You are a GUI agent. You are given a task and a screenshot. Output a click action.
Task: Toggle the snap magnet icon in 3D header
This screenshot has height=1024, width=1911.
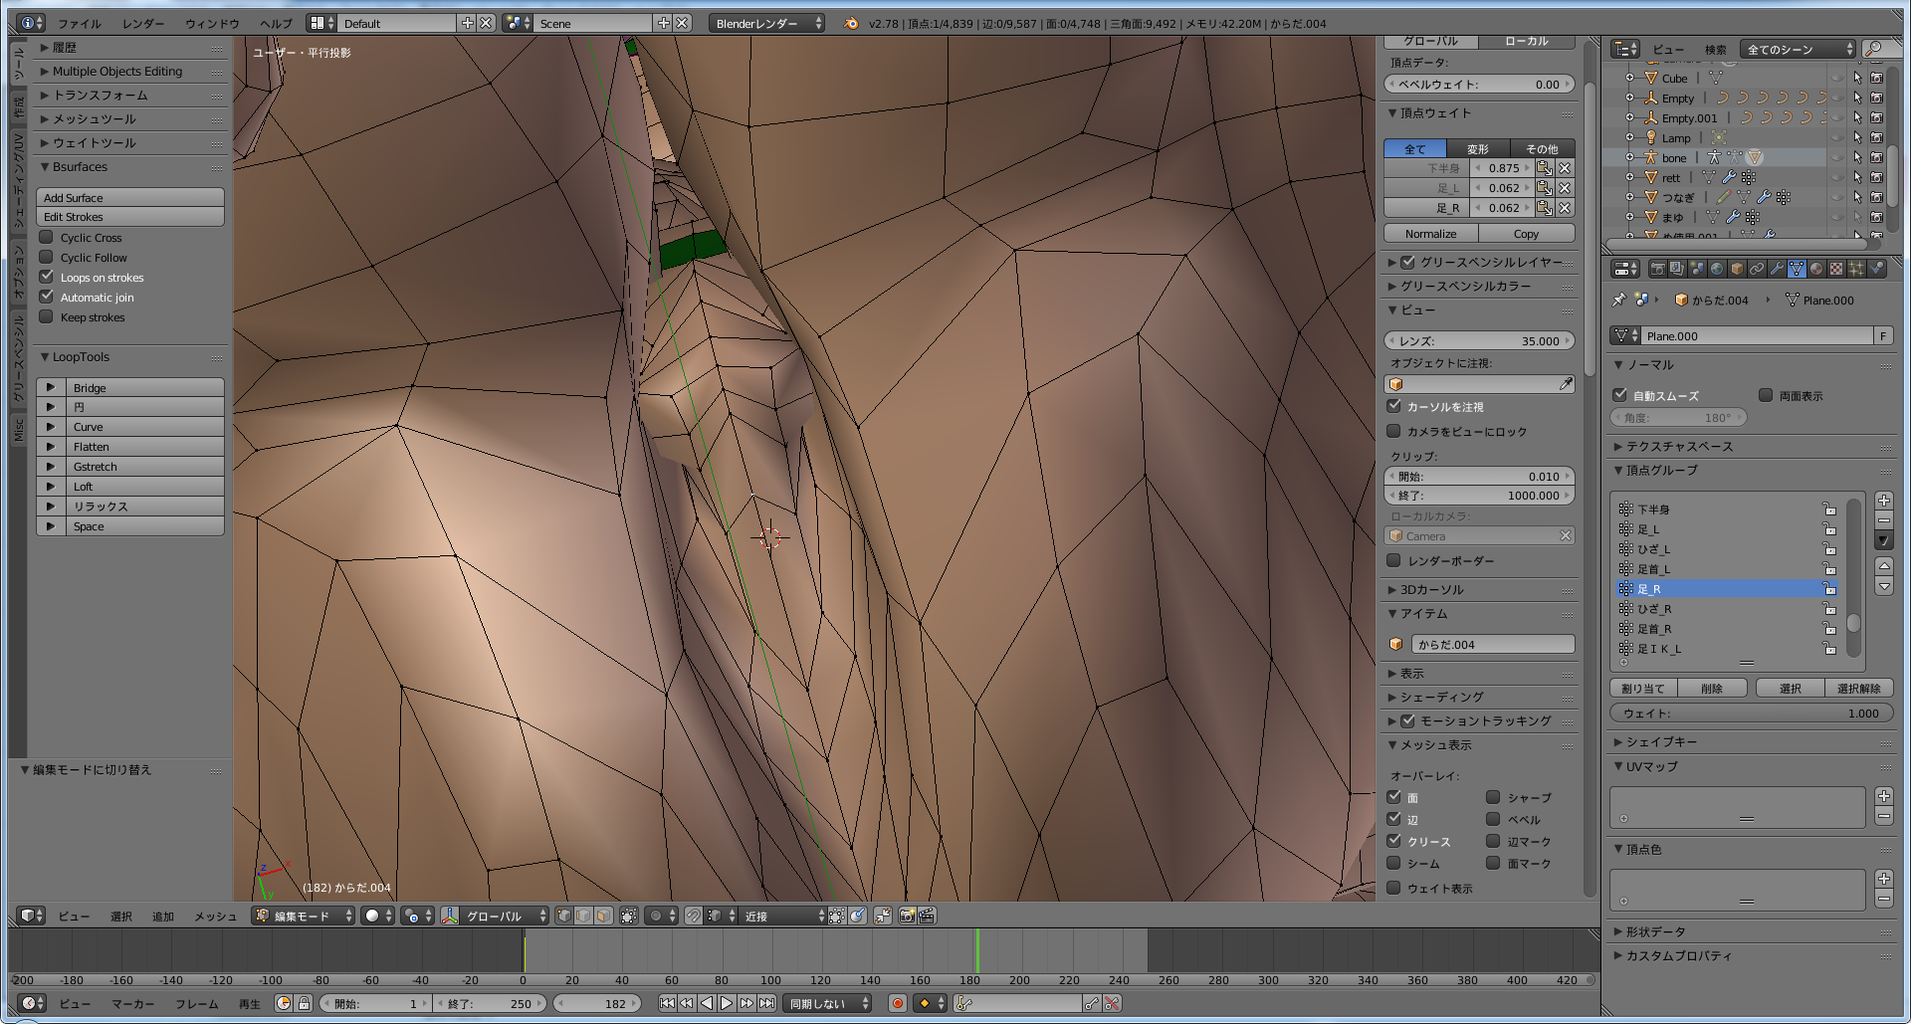(693, 916)
